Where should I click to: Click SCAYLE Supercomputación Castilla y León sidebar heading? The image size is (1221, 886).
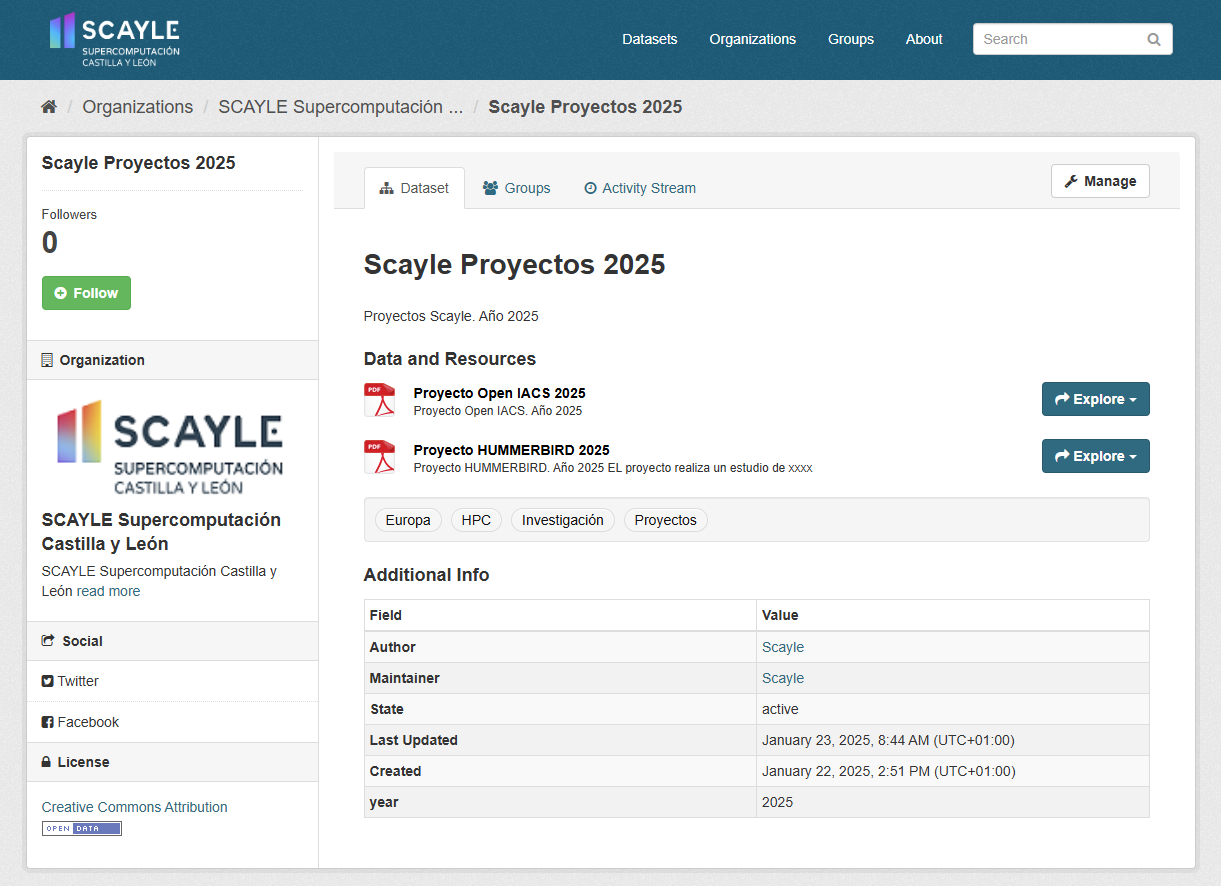point(161,532)
